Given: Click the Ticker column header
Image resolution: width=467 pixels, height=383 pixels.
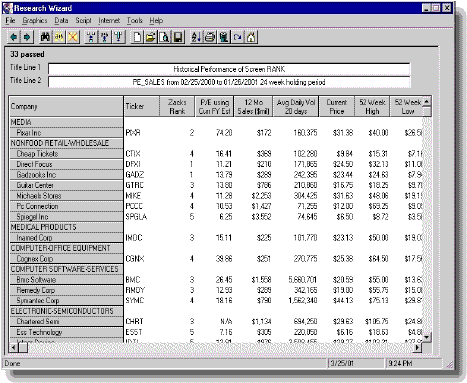Looking at the screenshot, I should pos(142,107).
